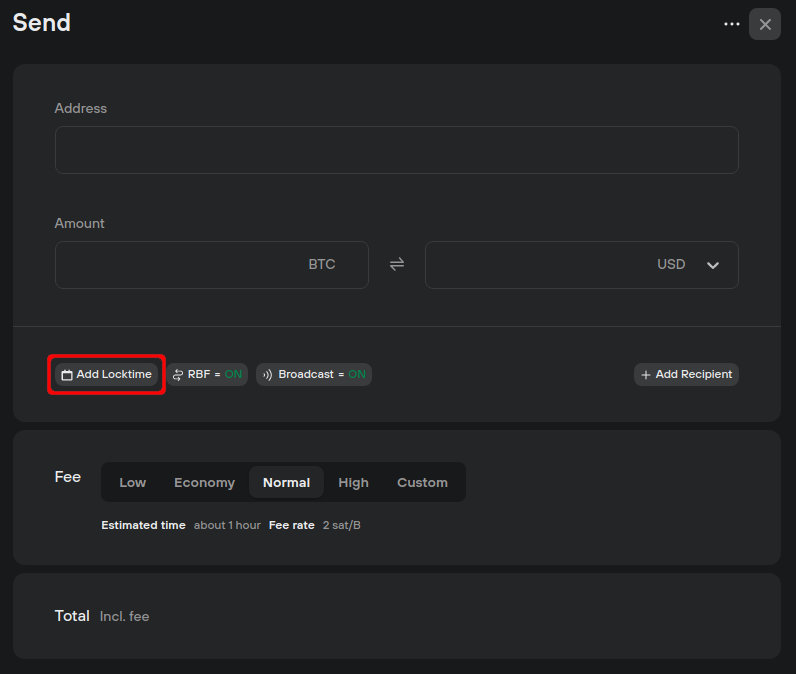Click the RBF replace icon
This screenshot has height=674, width=796.
coord(178,375)
